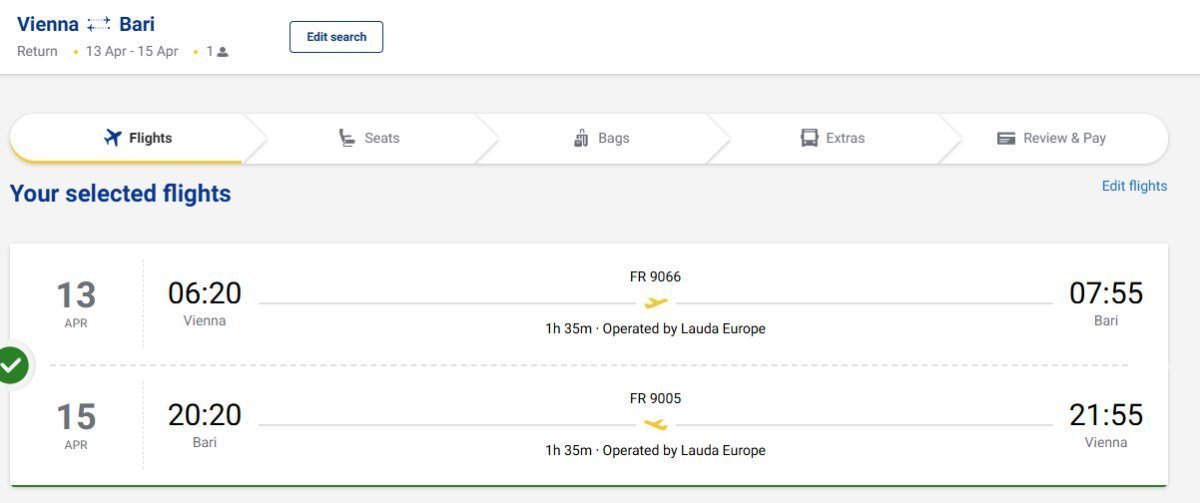
Task: Click the 13 Apr - 15 Apr date range
Action: coord(132,51)
